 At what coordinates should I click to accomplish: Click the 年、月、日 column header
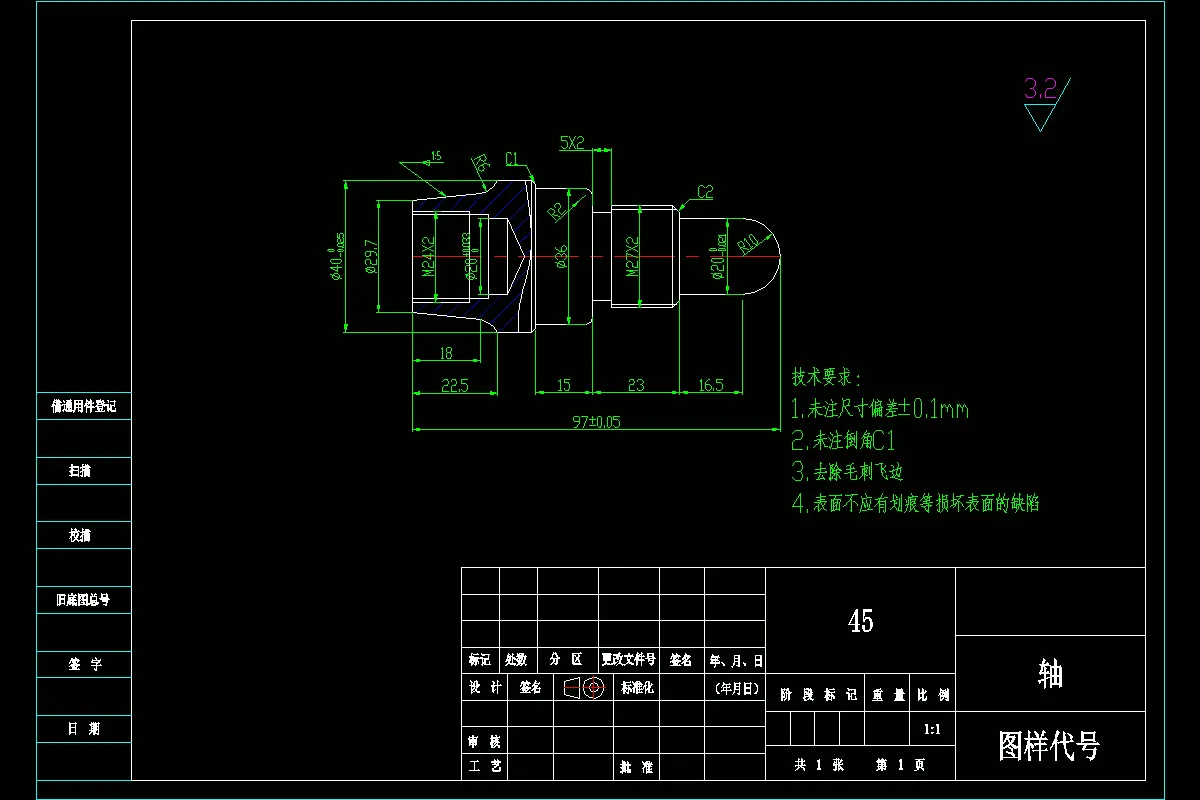click(736, 660)
